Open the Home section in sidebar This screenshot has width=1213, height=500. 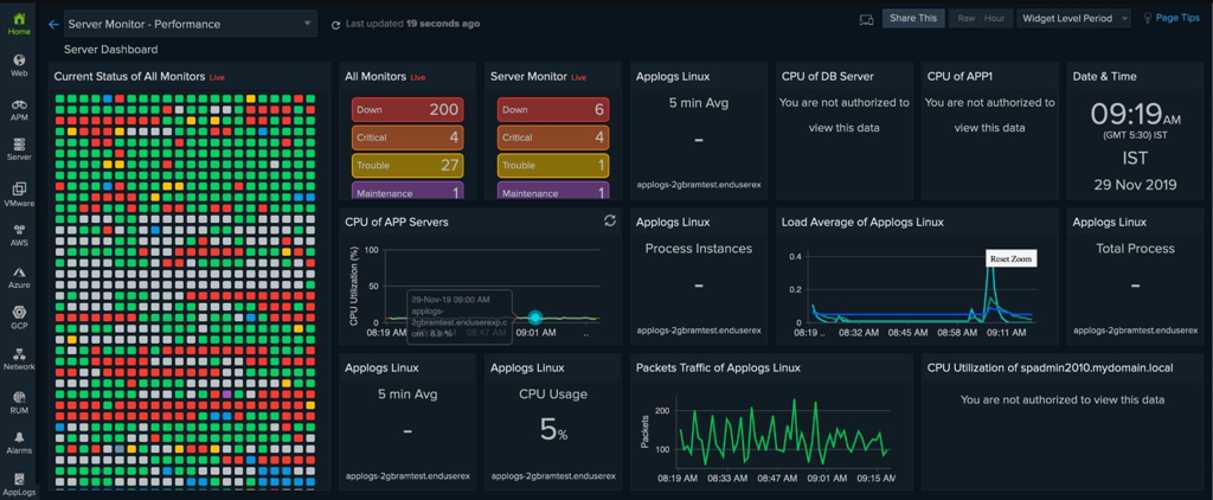point(19,23)
